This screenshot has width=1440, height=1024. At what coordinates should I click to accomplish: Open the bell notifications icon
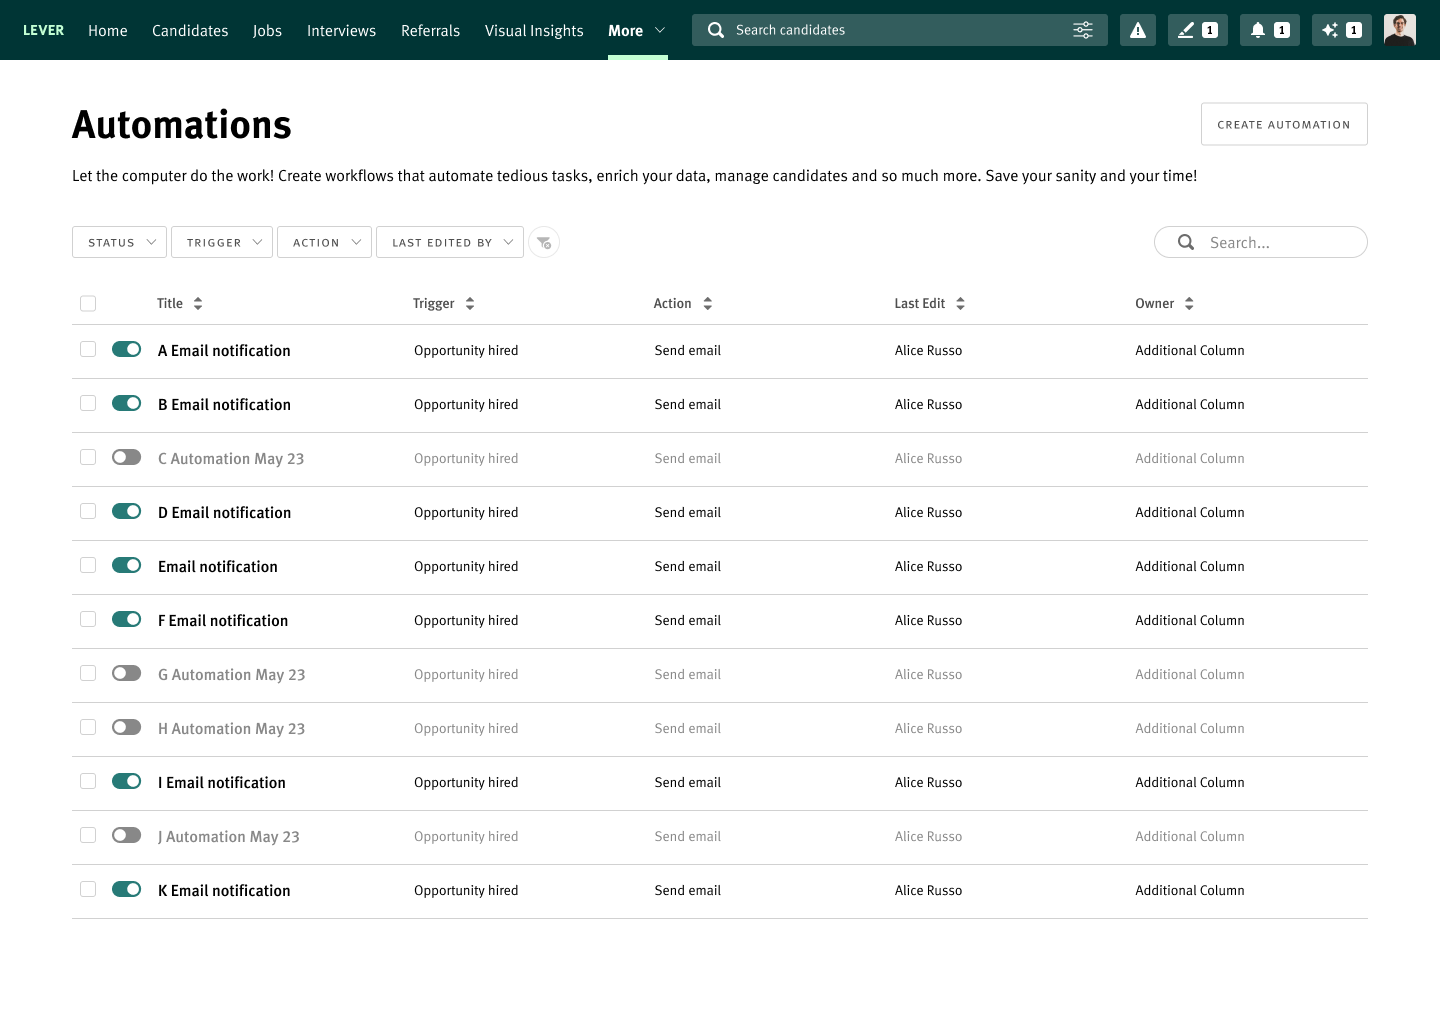tap(1270, 30)
